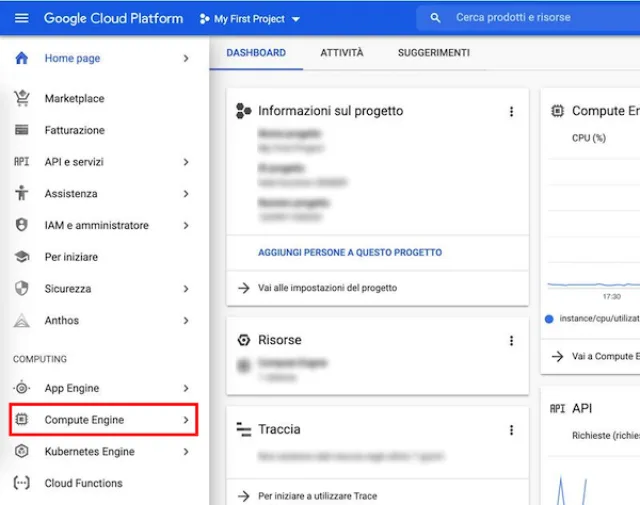
Task: Click AGGIUNGI PERSONE A QUESTO PROGETTO link
Action: 350,253
